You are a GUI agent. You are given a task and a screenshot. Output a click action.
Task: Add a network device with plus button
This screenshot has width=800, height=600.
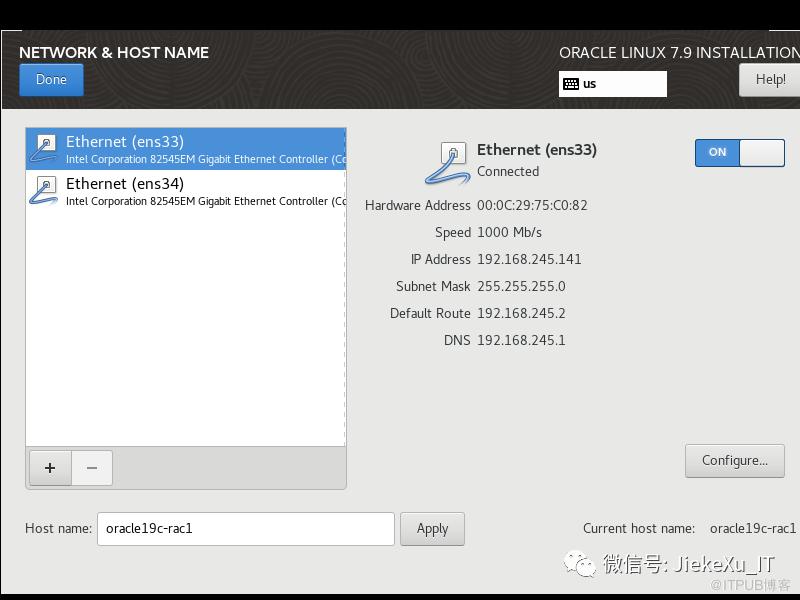(49, 468)
